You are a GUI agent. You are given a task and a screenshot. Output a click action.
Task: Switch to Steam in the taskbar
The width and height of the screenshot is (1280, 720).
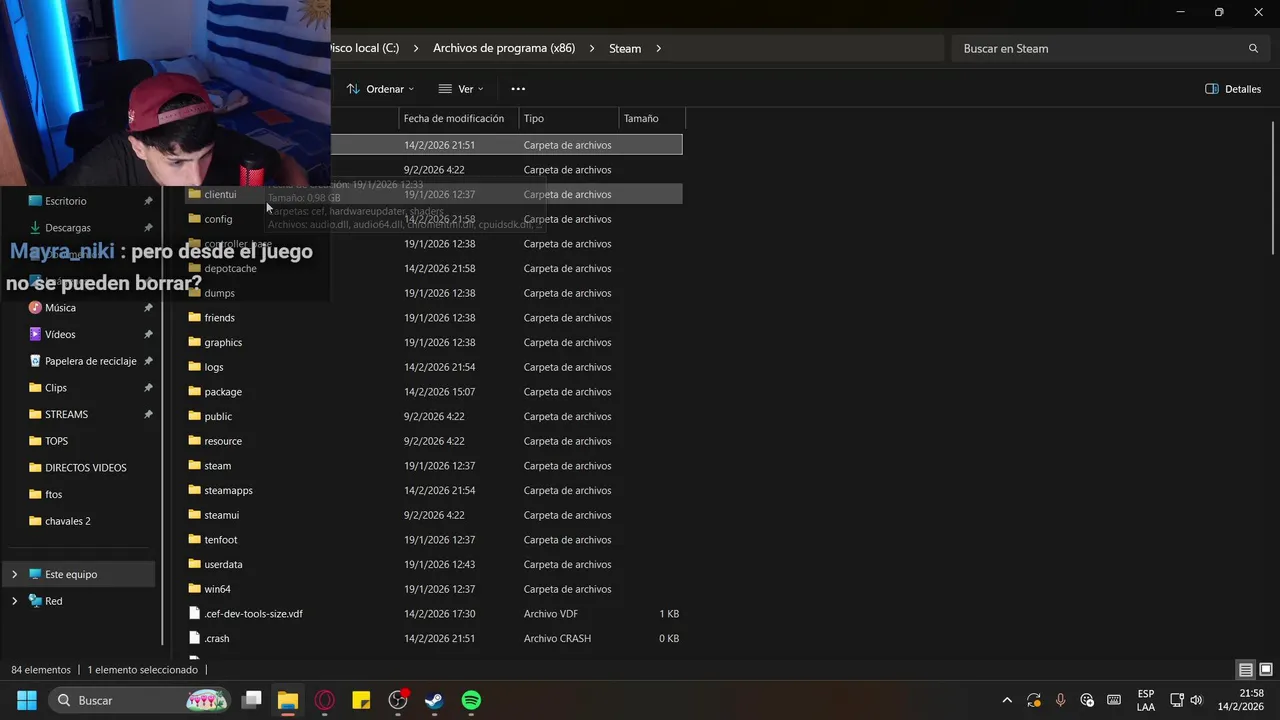(x=434, y=700)
